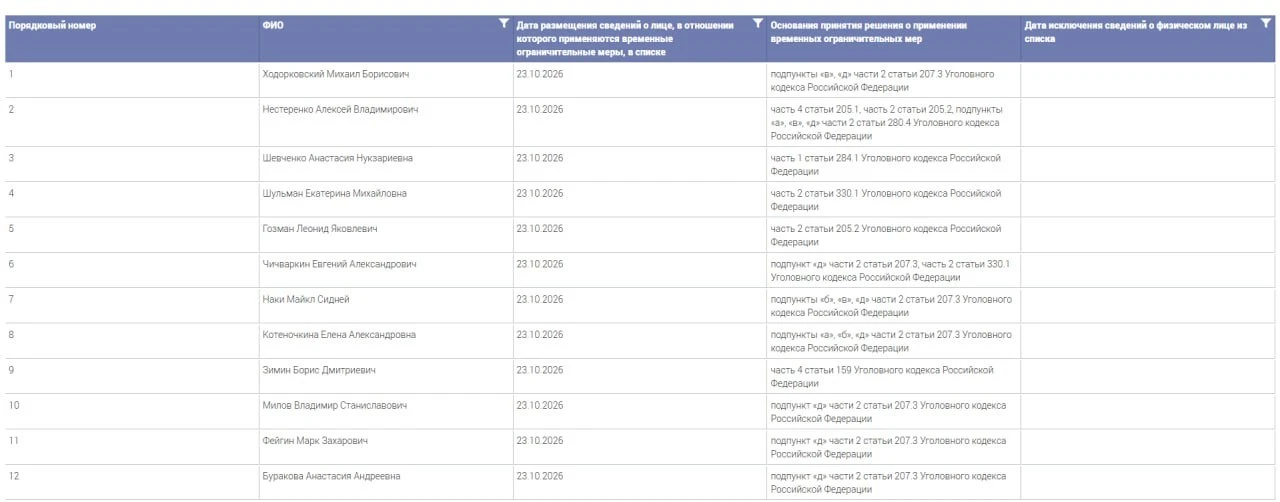Click the ФИО column header text
Screen dimensions: 1280x502
[272, 25]
